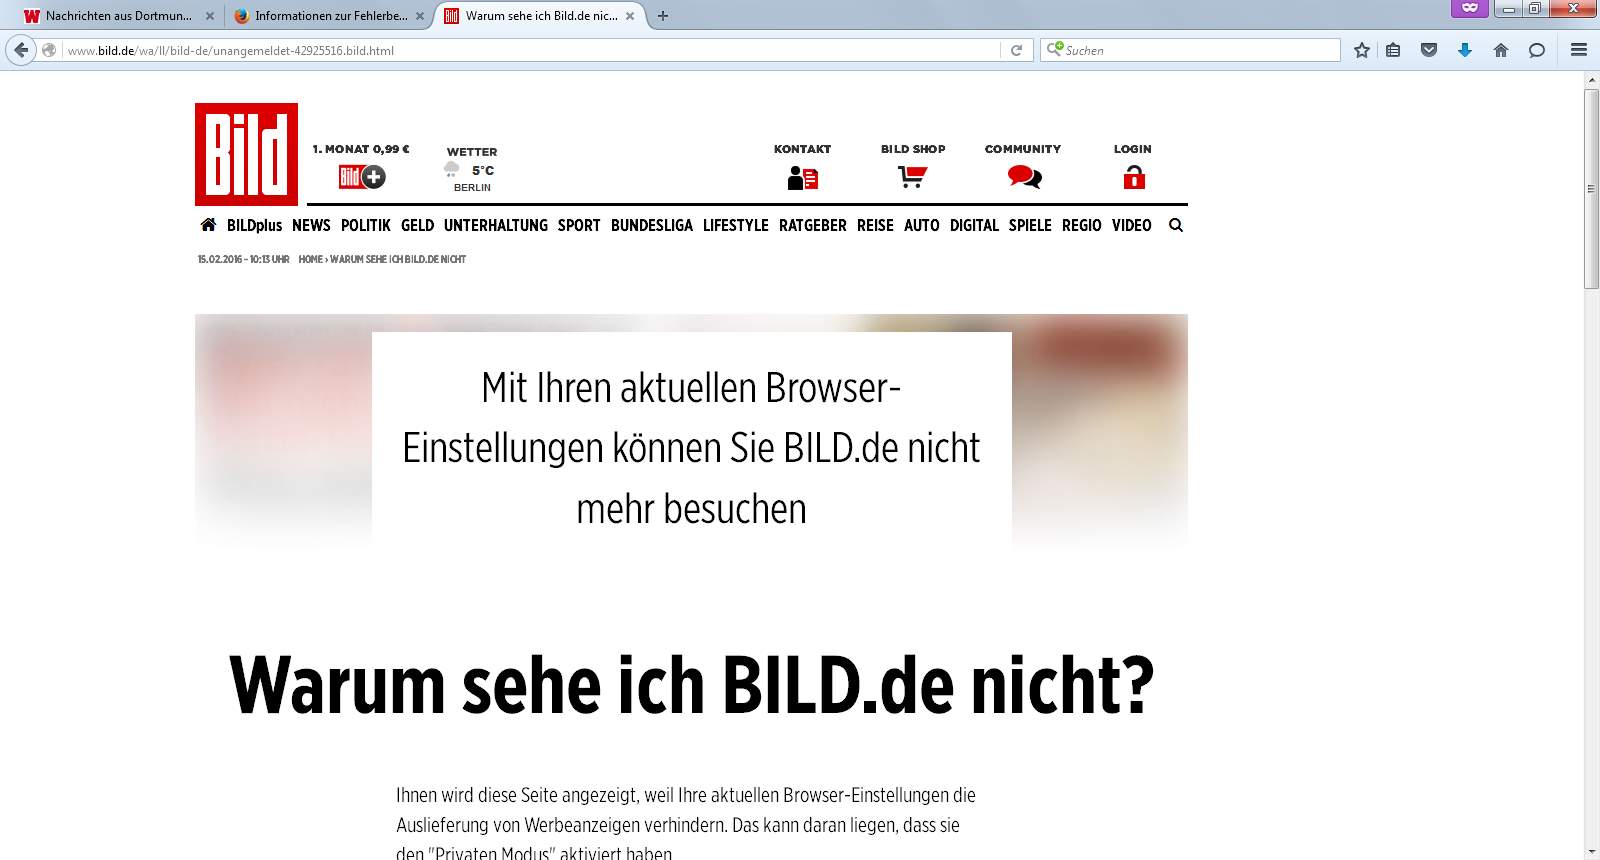The image size is (1600, 860).
Task: Open the site search magnifier icon
Action: 1176,225
